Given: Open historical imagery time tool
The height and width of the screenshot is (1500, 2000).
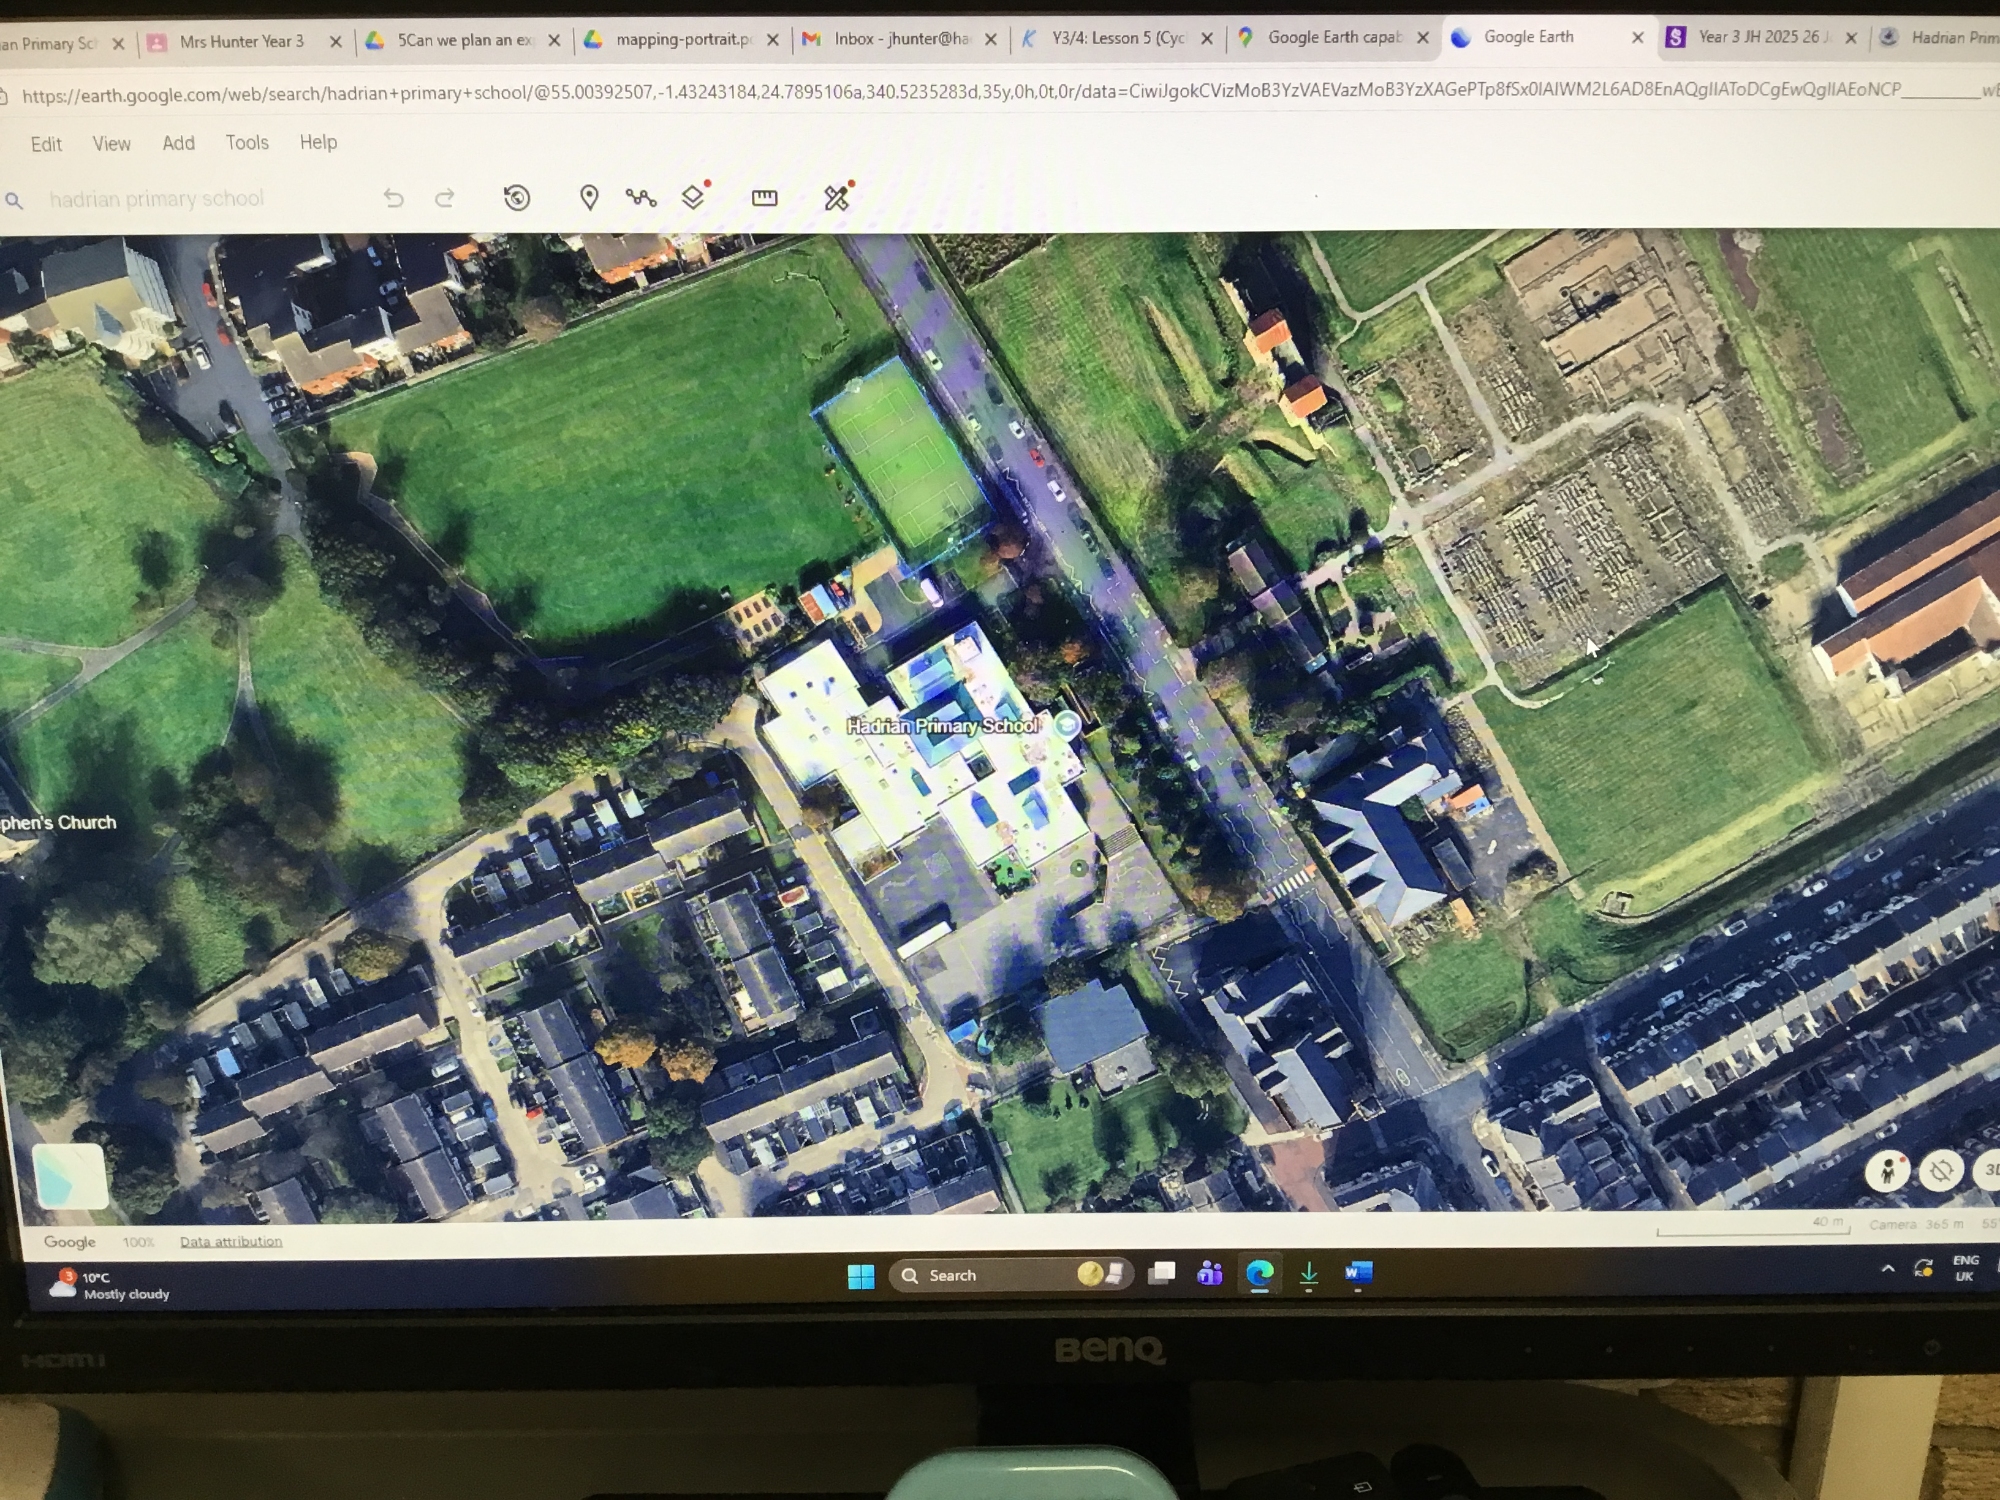Looking at the screenshot, I should click(x=517, y=197).
